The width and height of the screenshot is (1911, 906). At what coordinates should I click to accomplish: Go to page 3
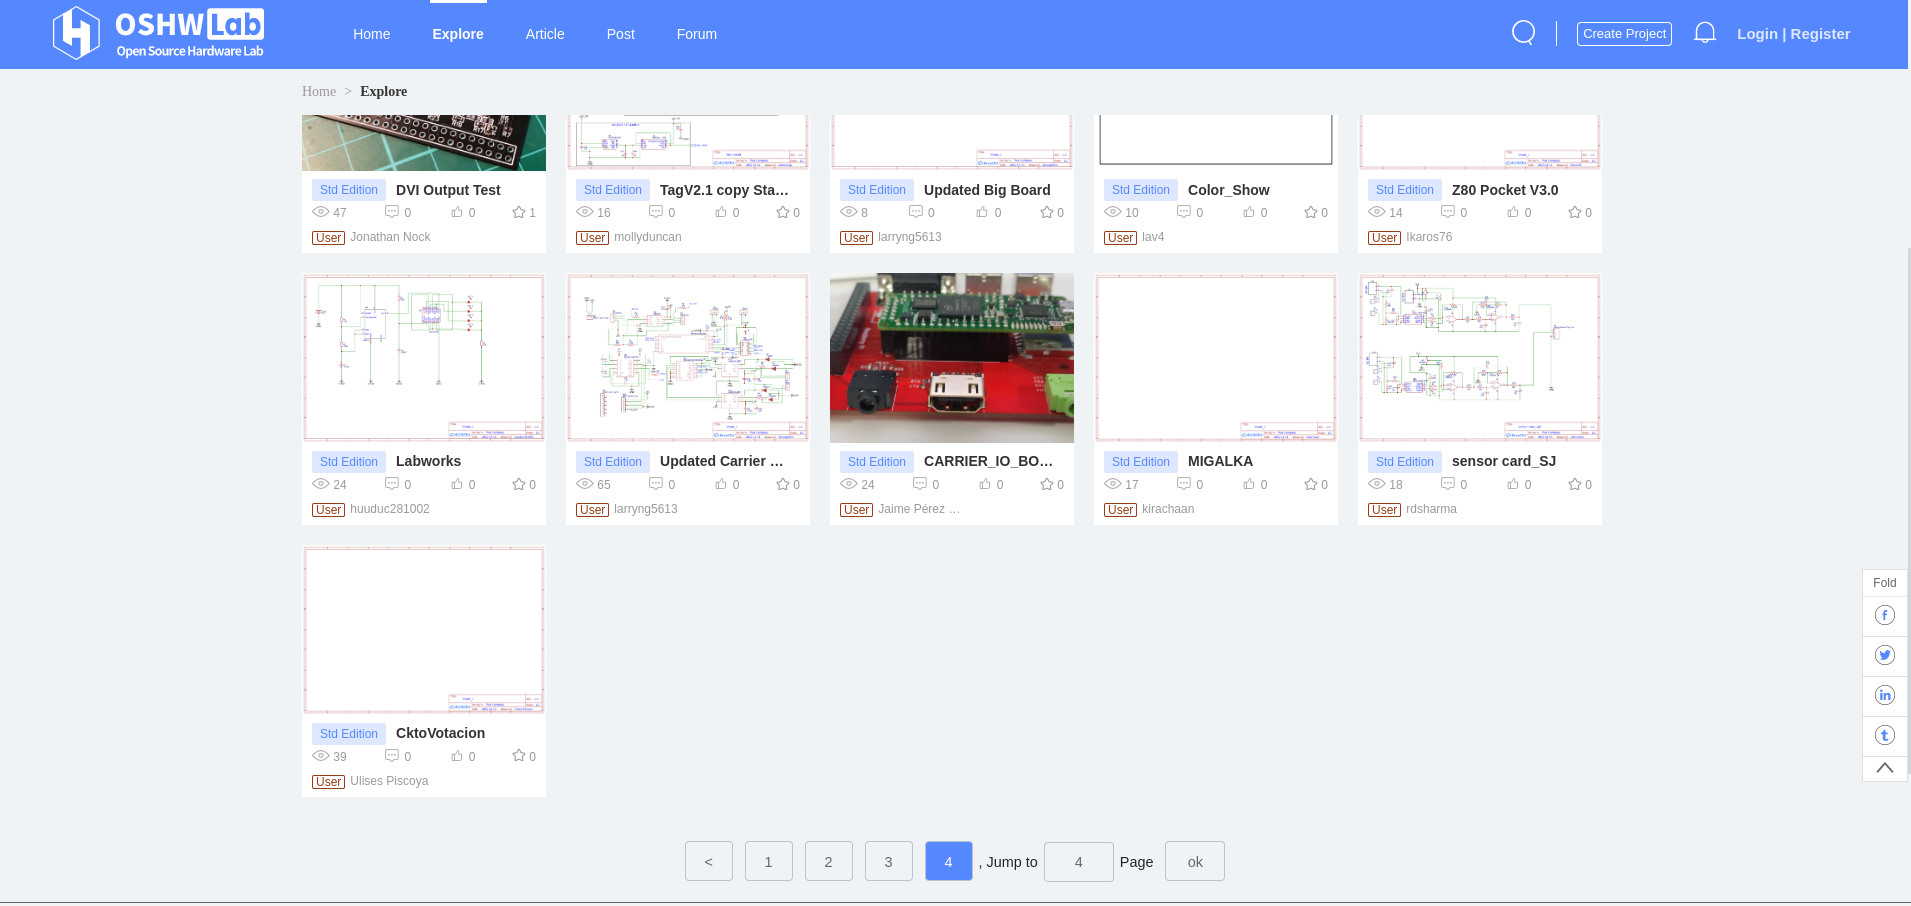tap(889, 861)
